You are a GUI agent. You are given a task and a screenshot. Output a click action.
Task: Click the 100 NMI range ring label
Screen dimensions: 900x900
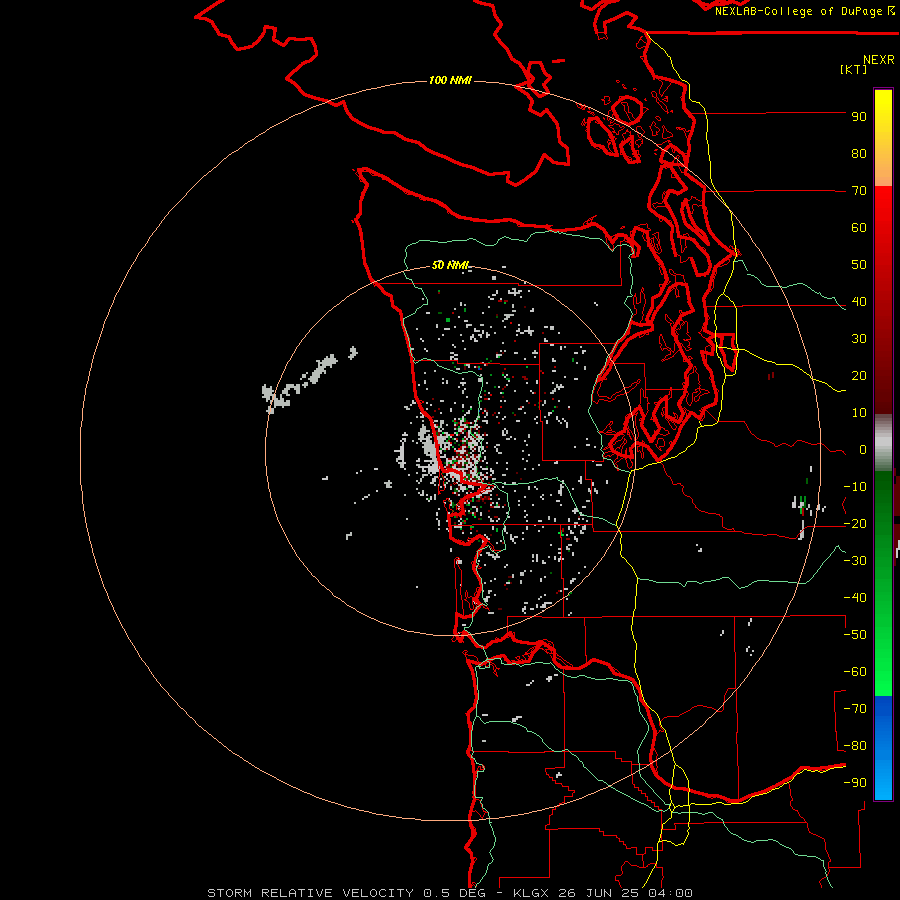pos(450,80)
